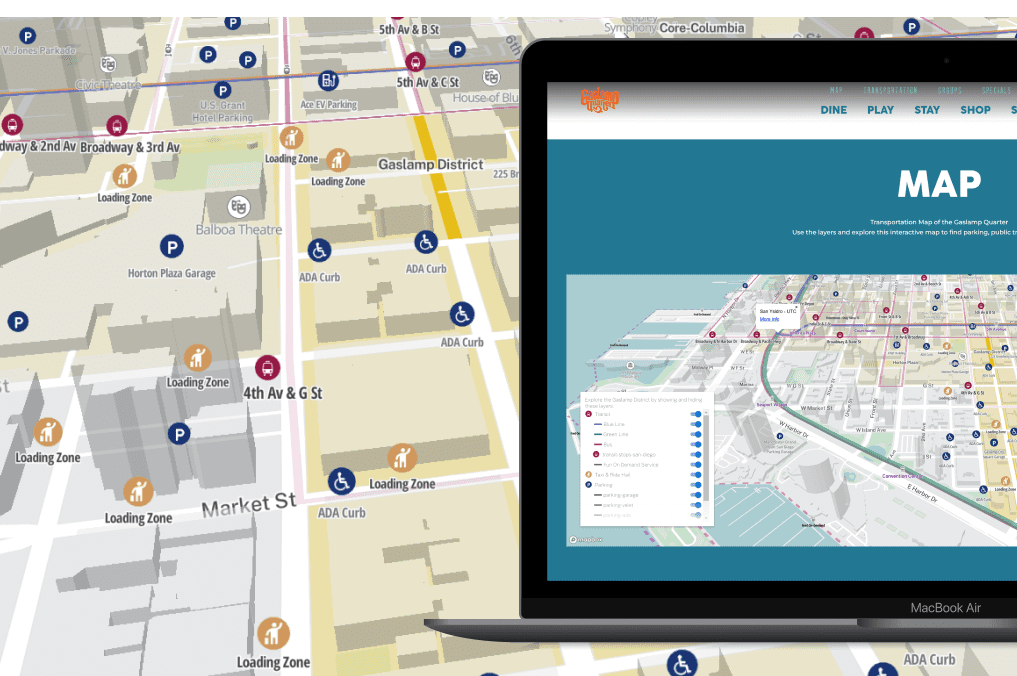Click the V. Jones Parkade parking icon
Screen dimensions: 1017x676
[27, 36]
